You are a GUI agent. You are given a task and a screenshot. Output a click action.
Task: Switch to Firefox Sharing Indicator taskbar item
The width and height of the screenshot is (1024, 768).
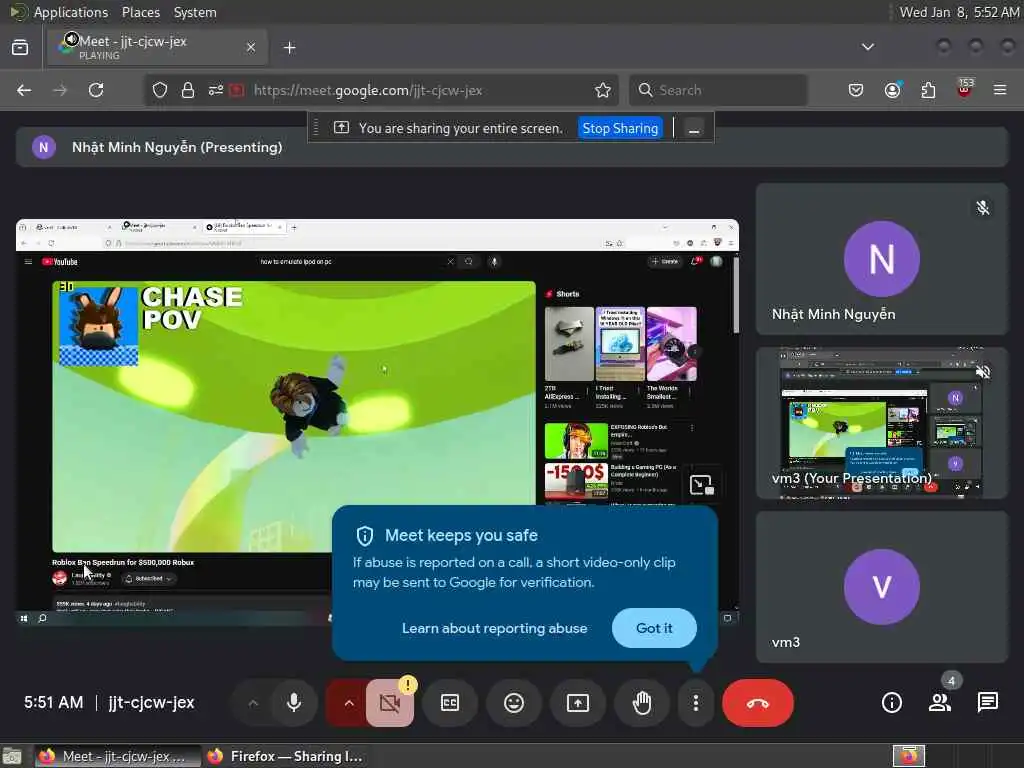tap(285, 756)
